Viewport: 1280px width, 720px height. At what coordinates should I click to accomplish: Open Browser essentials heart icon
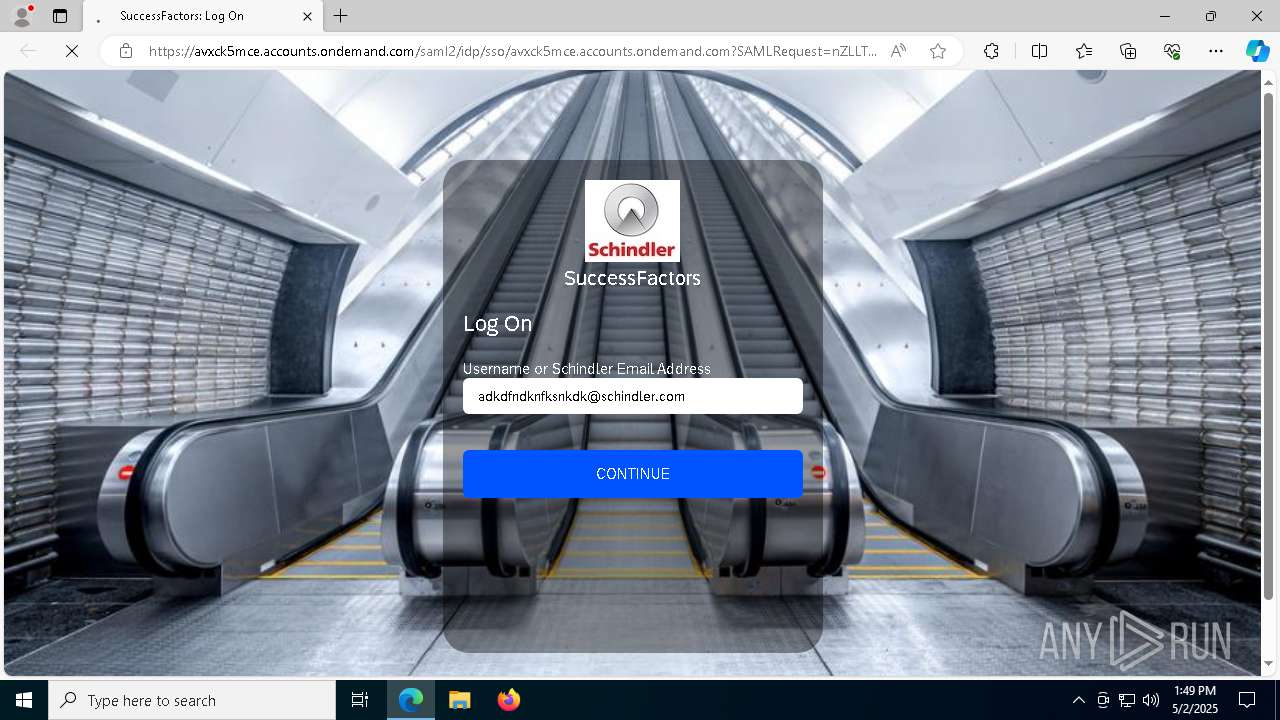pyautogui.click(x=1172, y=51)
